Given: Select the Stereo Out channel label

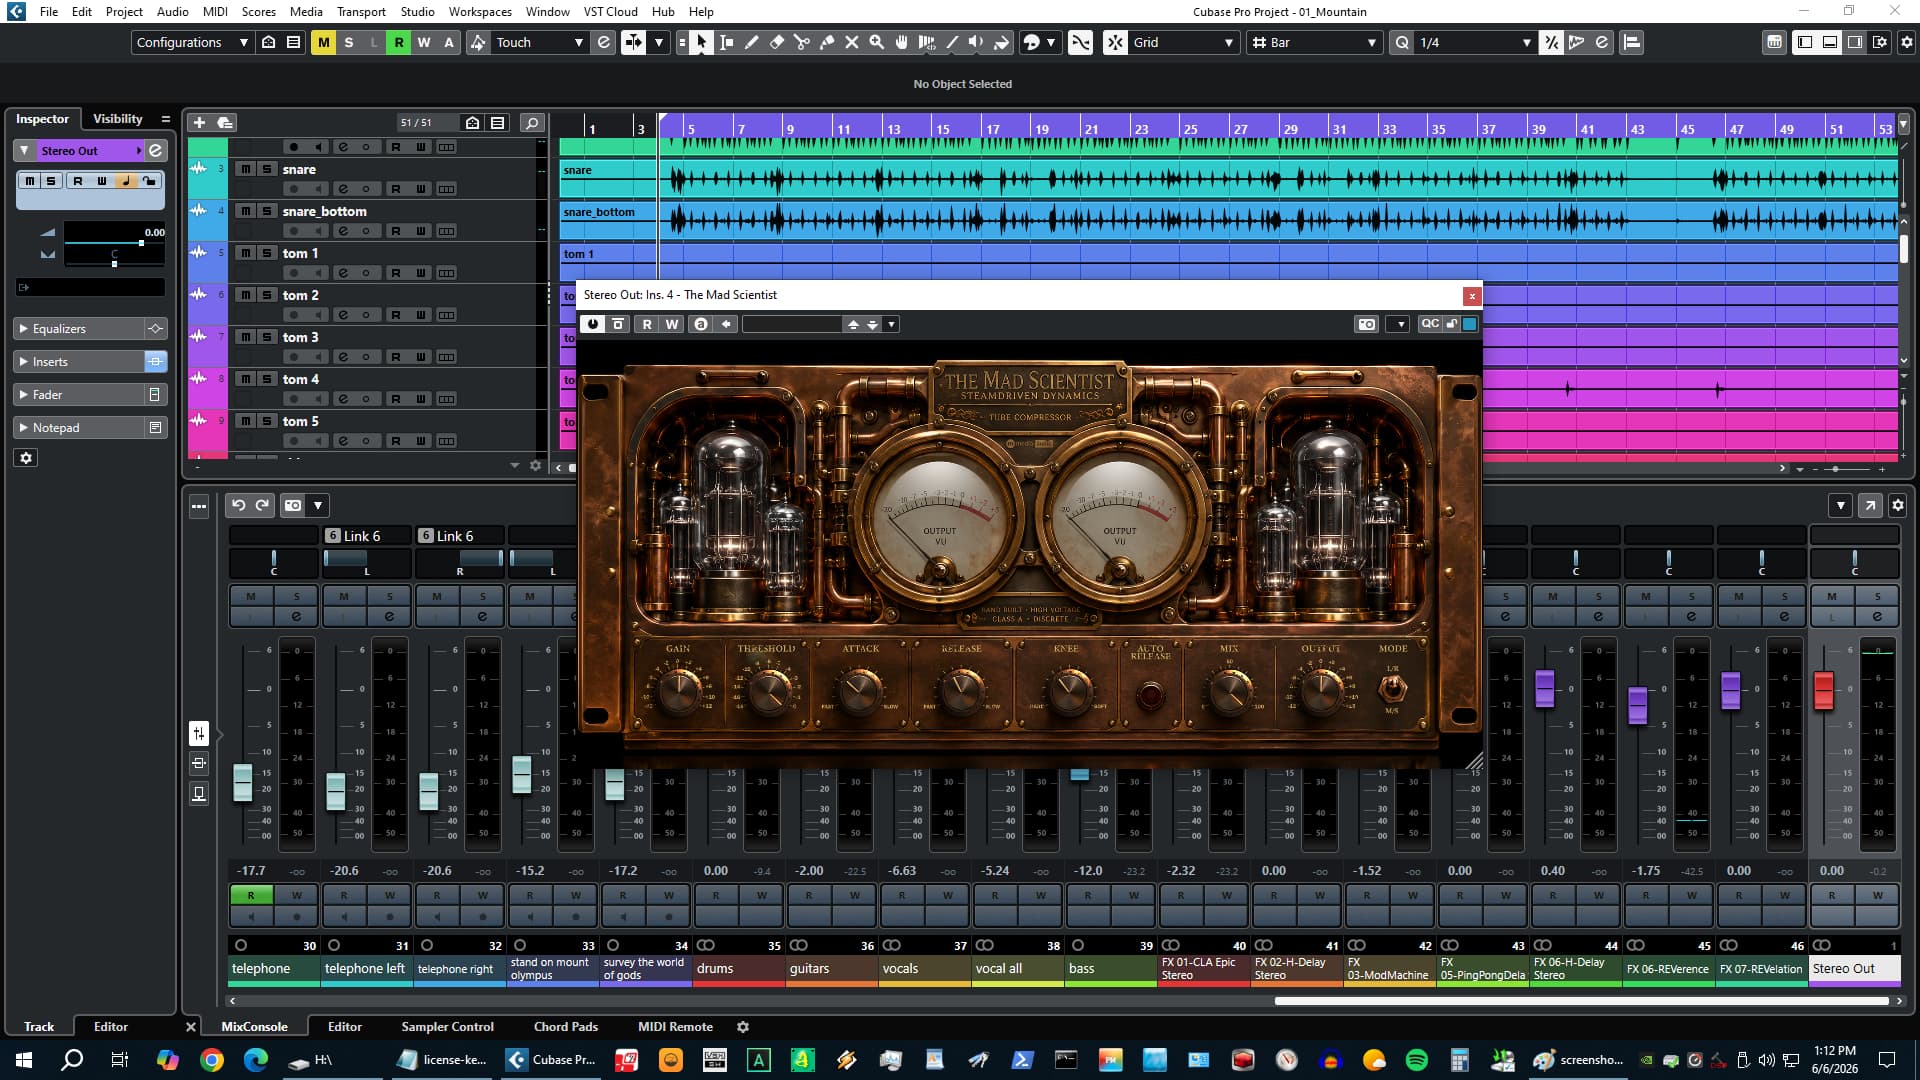Looking at the screenshot, I should point(1854,968).
